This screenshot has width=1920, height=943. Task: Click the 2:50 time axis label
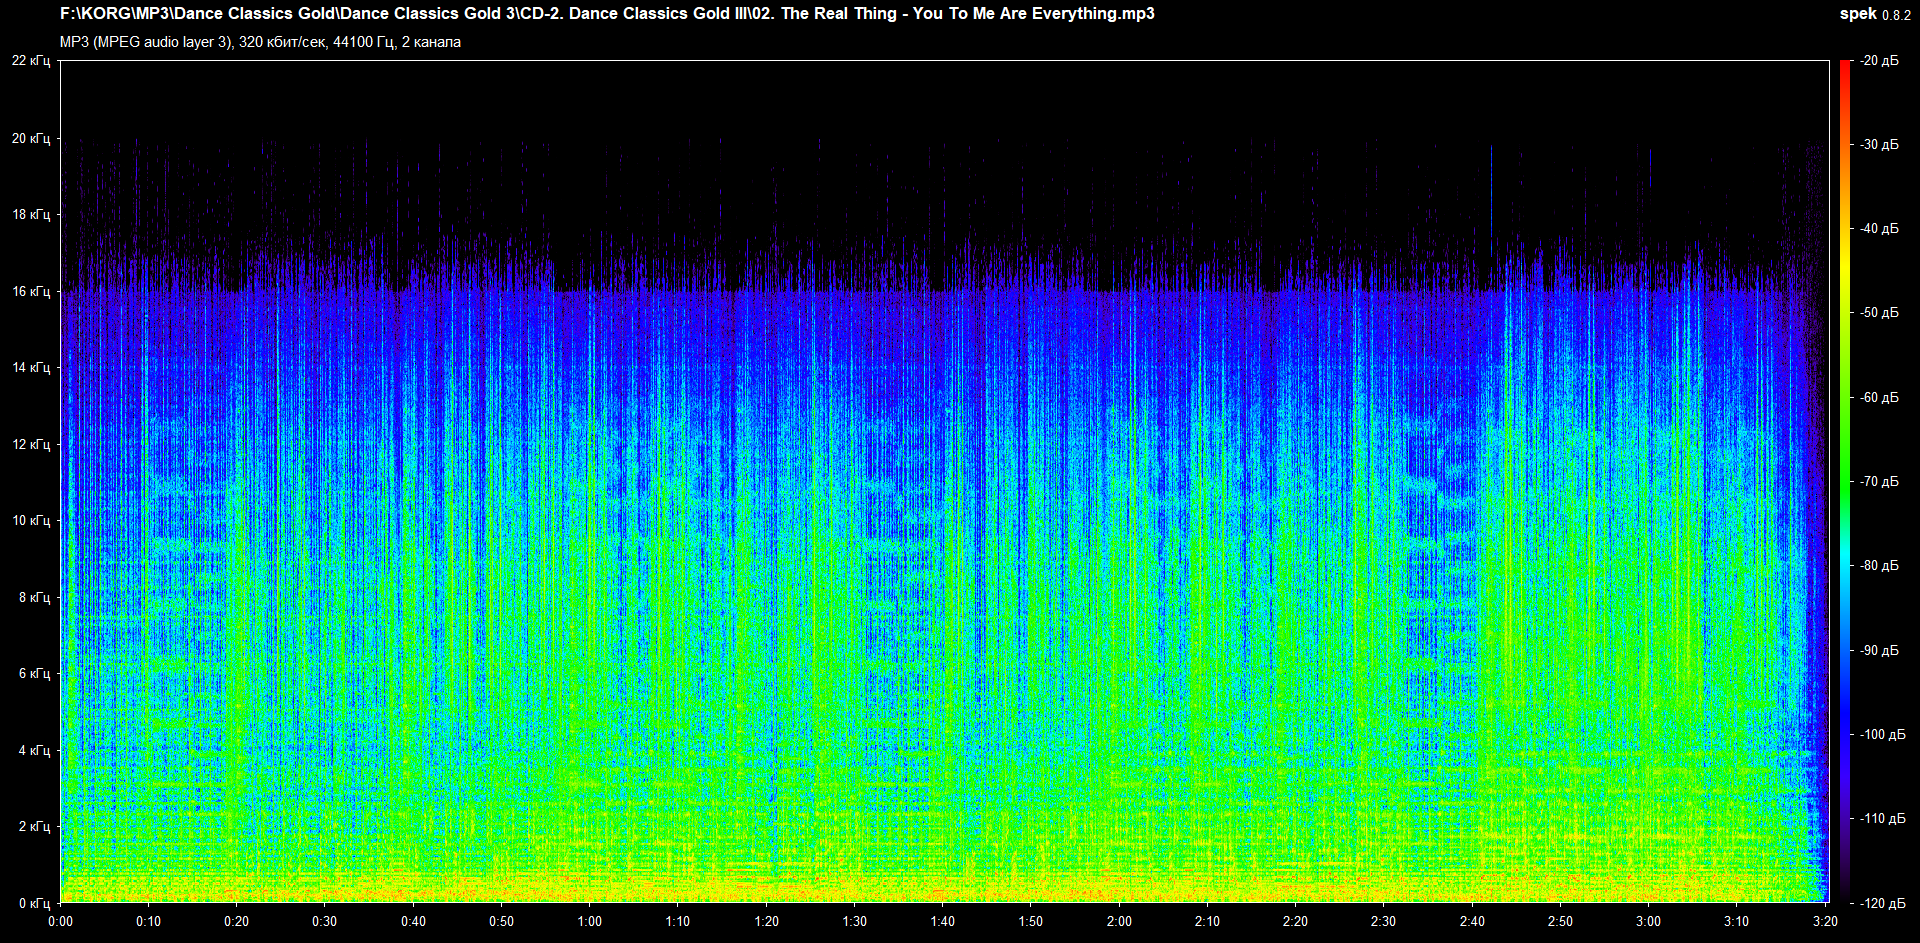click(x=1561, y=921)
